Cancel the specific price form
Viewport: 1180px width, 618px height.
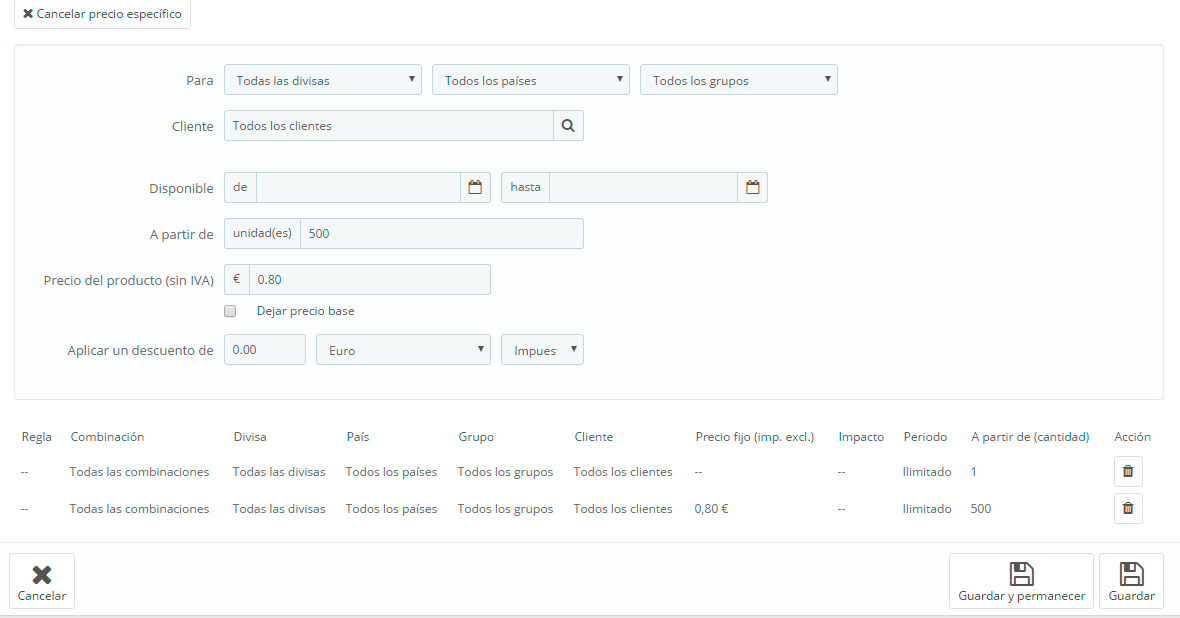(102, 14)
